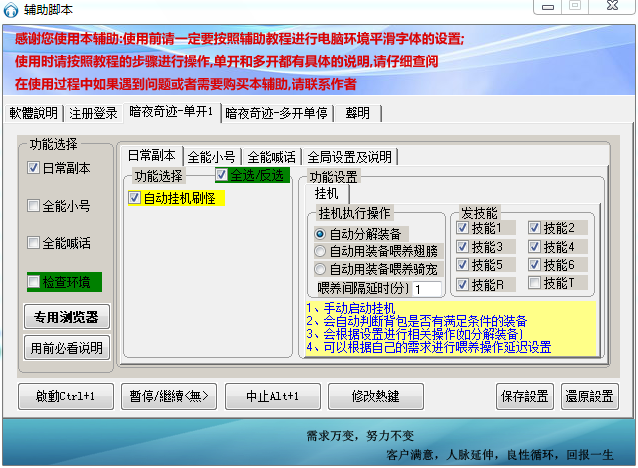This screenshot has height=468, width=638.
Task: Toggle the 全选/反选 checkbox
Action: [x=222, y=176]
